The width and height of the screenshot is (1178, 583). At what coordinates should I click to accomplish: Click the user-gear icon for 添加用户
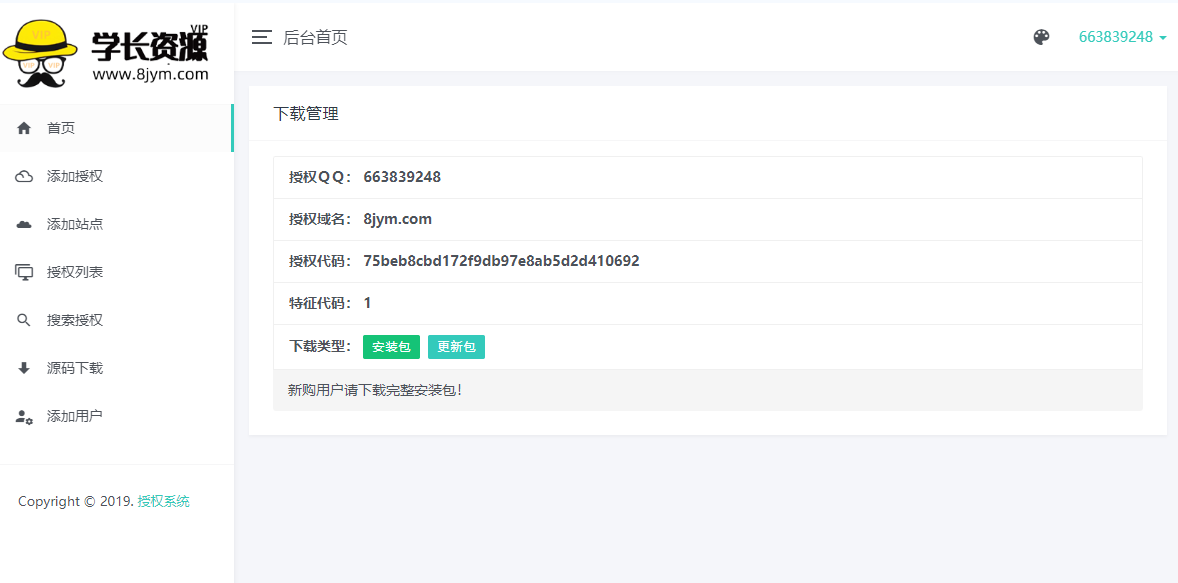(24, 416)
